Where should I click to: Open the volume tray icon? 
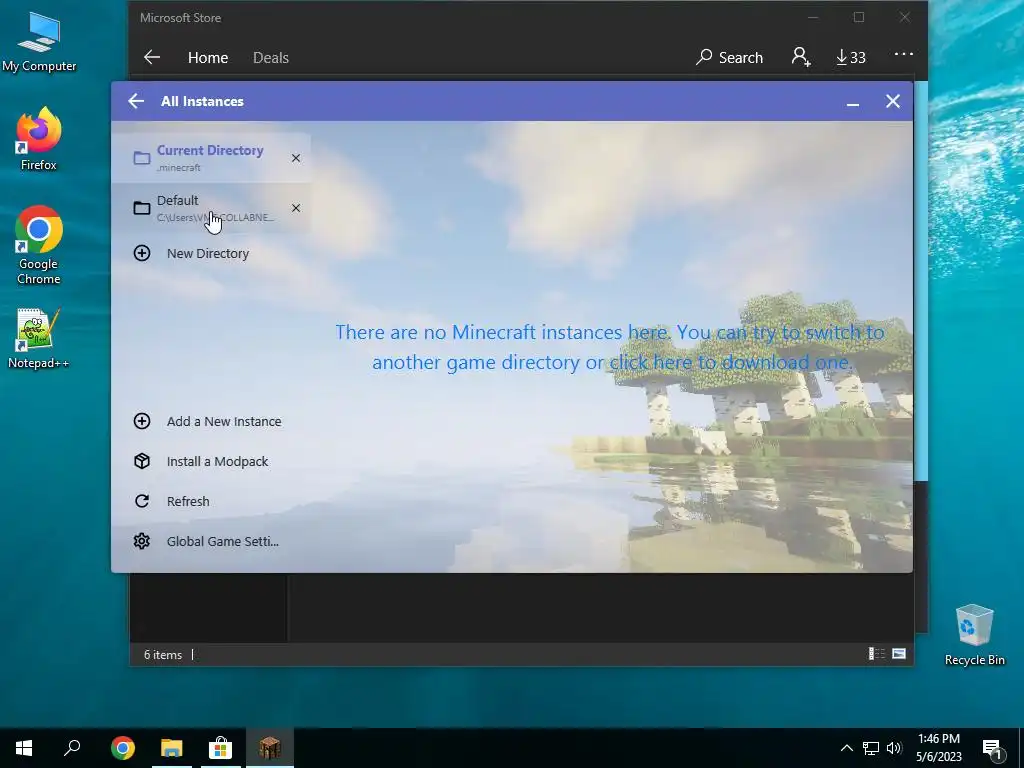click(x=894, y=748)
